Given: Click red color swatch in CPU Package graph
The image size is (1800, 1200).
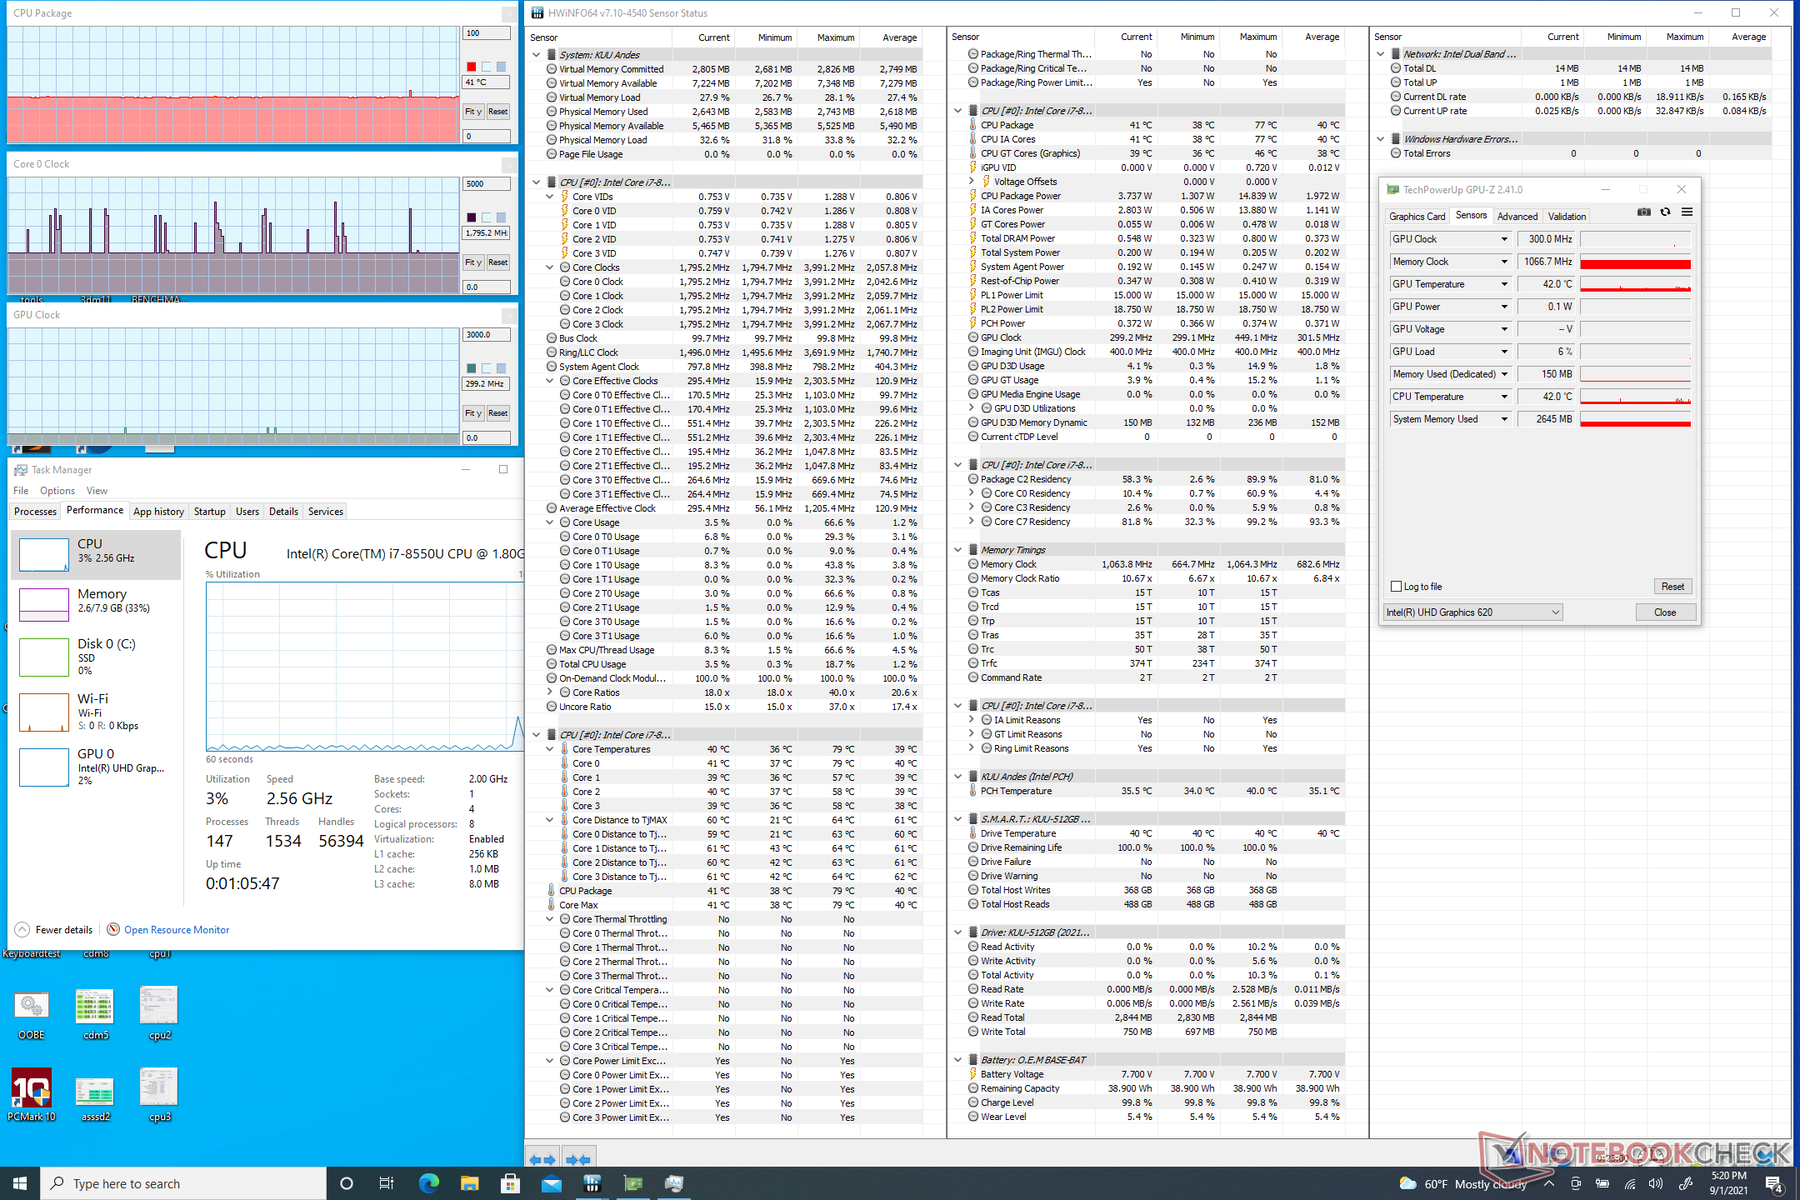Looking at the screenshot, I should pos(471,66).
